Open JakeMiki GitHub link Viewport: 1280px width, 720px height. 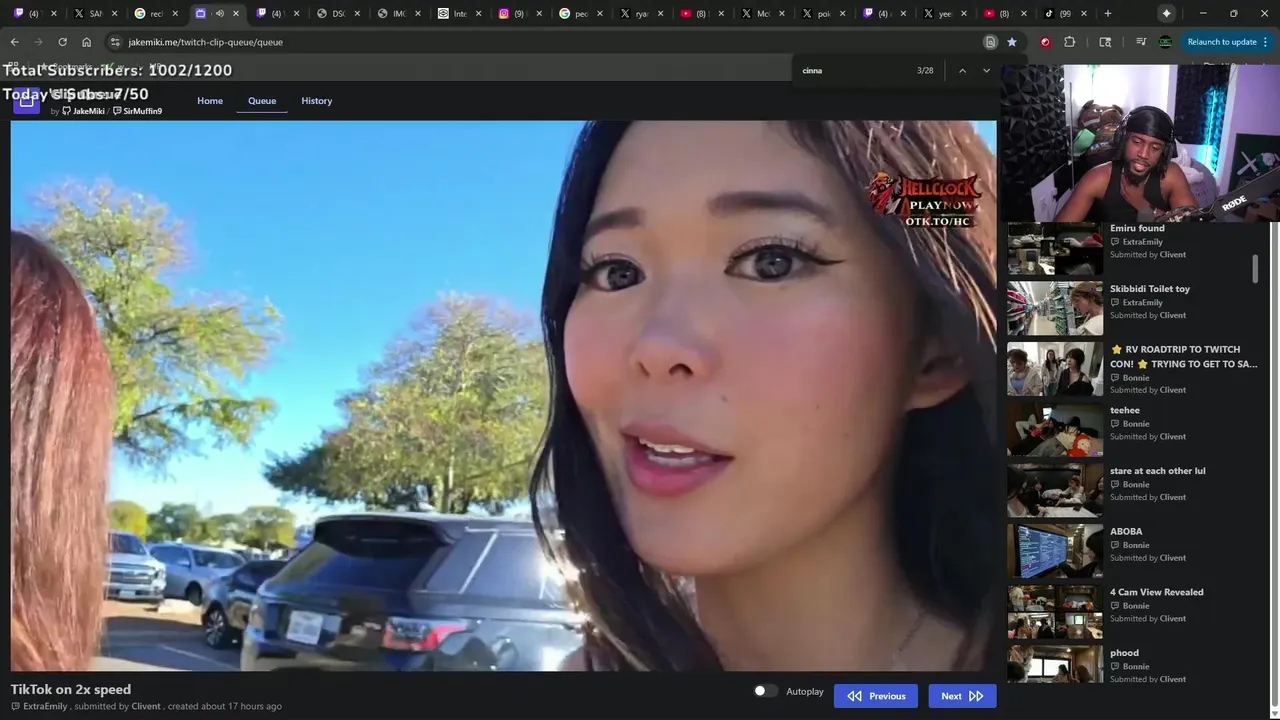84,111
